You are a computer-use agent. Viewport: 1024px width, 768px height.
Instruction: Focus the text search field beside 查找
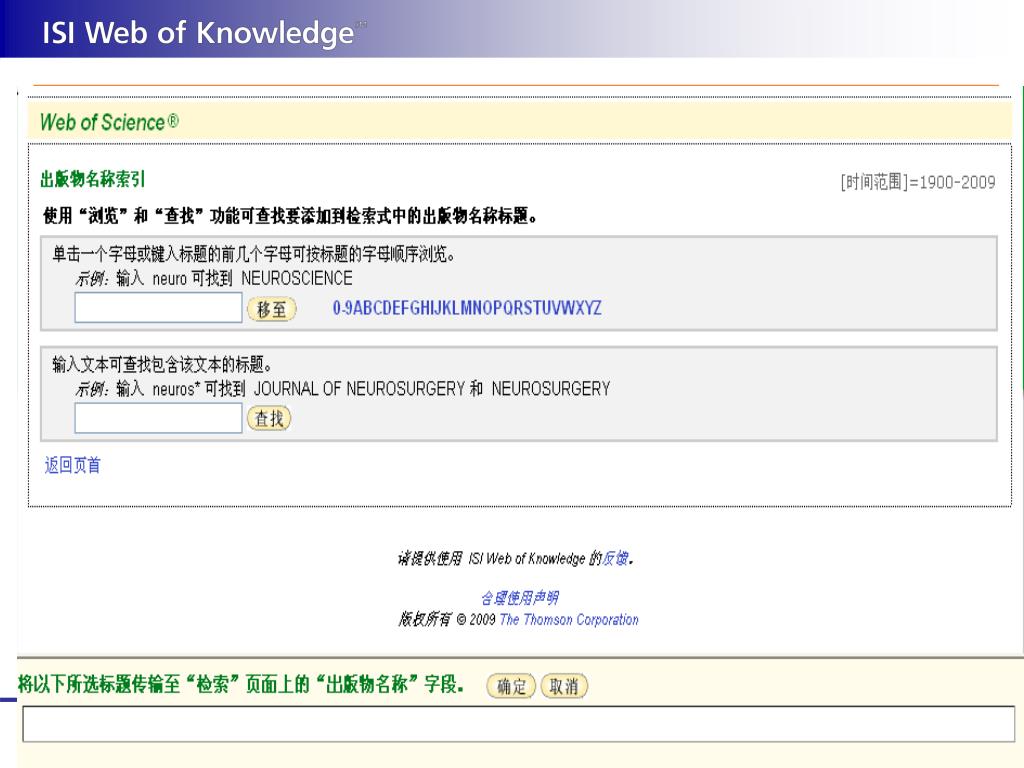click(158, 418)
